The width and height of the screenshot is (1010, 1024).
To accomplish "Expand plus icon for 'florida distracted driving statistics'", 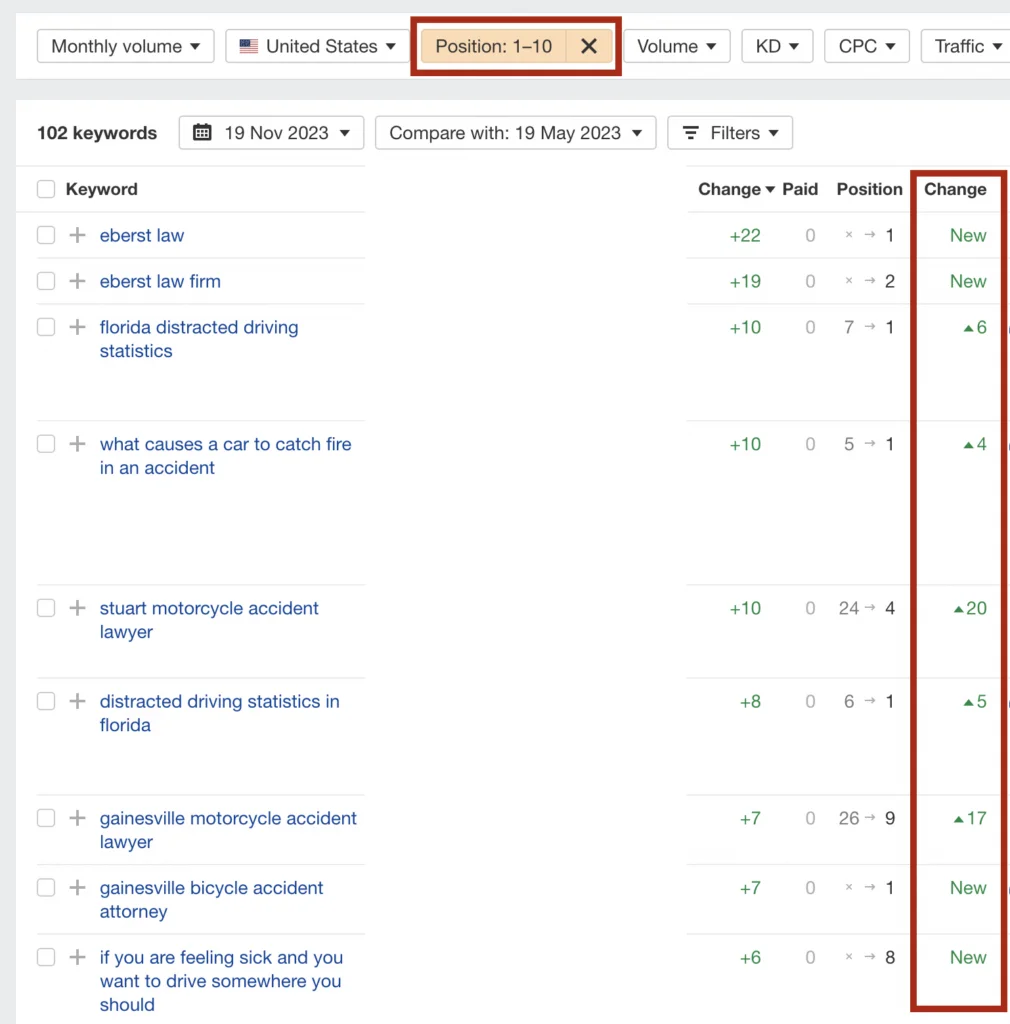I will pyautogui.click(x=77, y=327).
